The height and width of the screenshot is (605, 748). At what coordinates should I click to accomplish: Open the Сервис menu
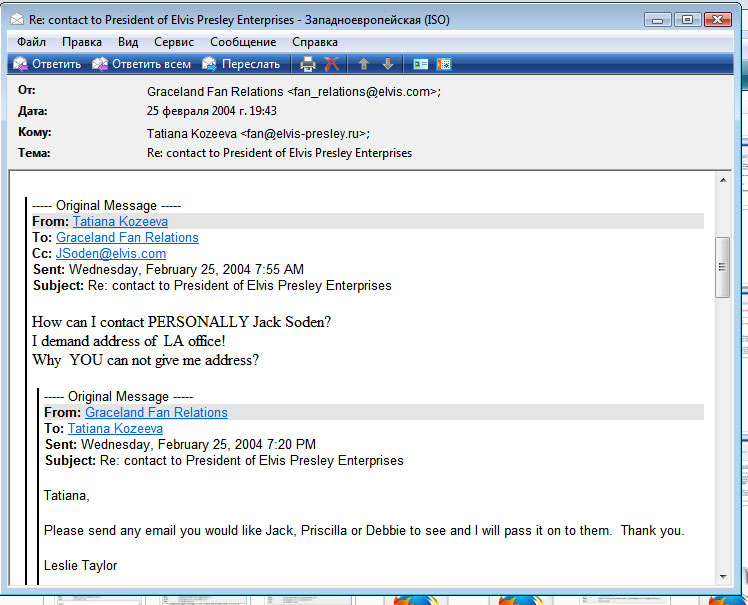(x=174, y=42)
